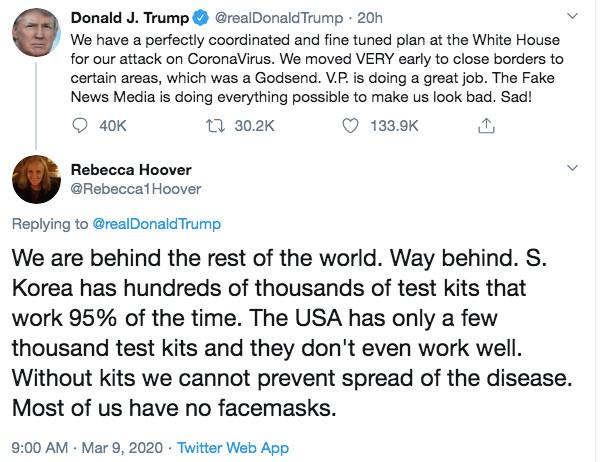
Task: Expand the chevron menu on Rebecca Hoover's reply
Action: click(x=572, y=169)
